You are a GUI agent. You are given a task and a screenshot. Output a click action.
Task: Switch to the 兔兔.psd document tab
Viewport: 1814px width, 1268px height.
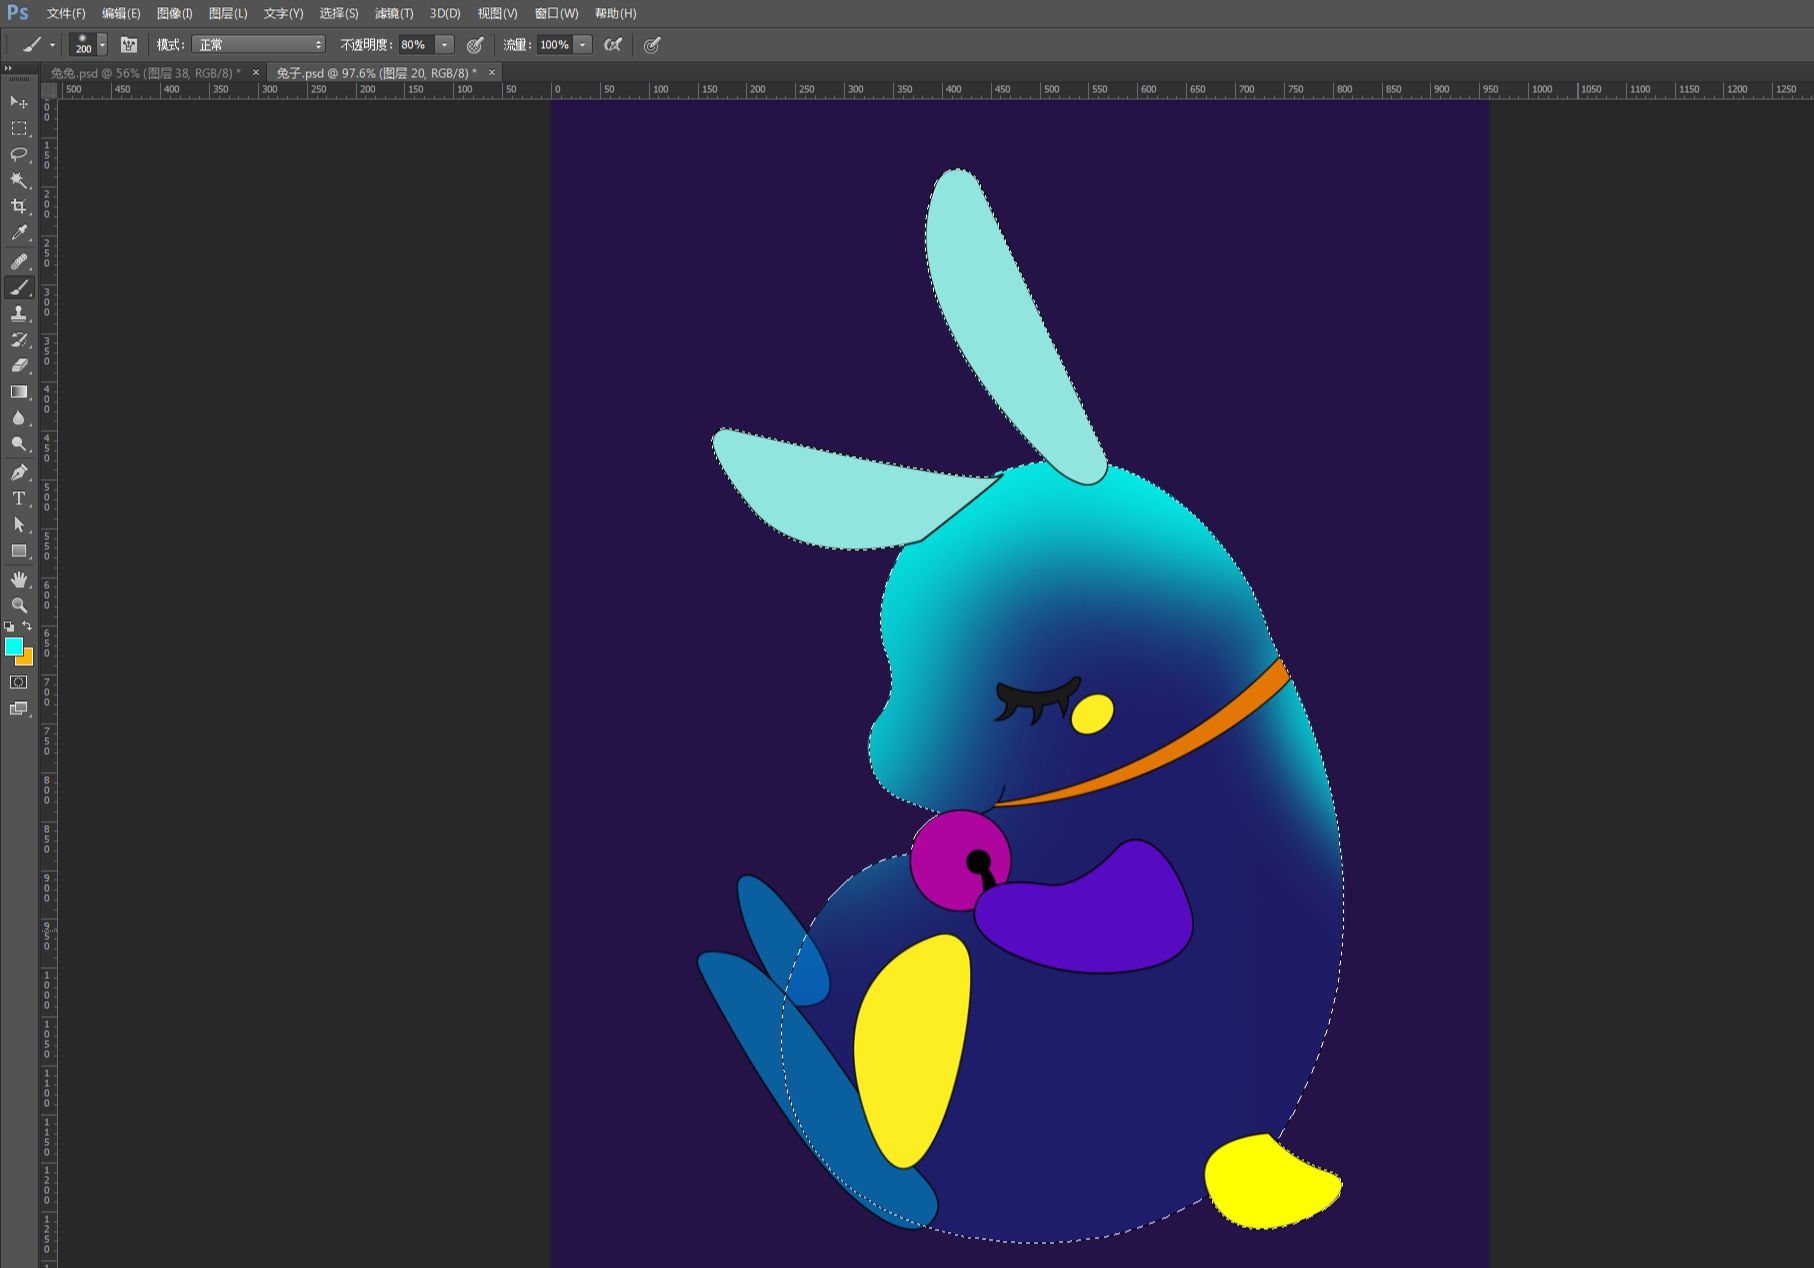coord(146,73)
